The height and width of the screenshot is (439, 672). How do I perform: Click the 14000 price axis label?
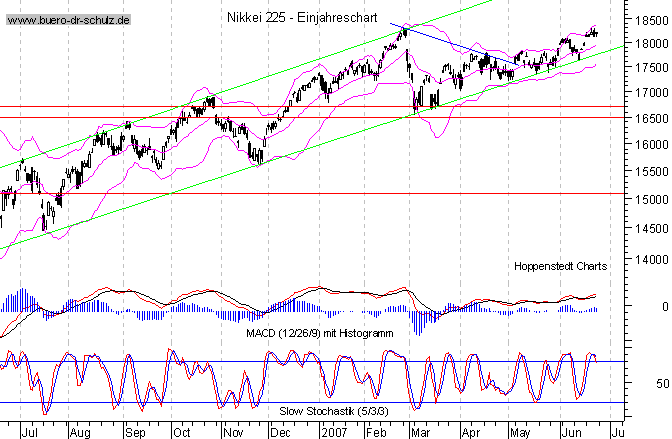pyautogui.click(x=651, y=259)
